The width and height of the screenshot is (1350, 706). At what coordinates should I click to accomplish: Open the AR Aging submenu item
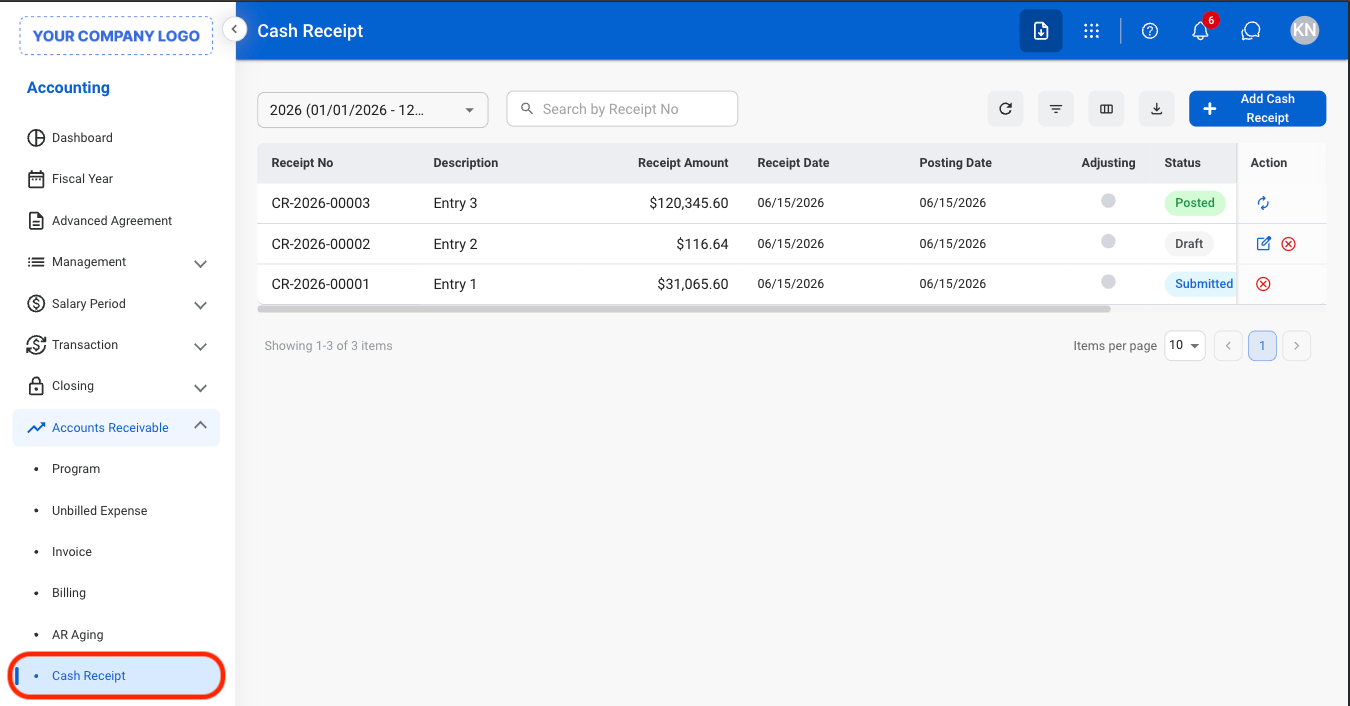pyautogui.click(x=78, y=635)
